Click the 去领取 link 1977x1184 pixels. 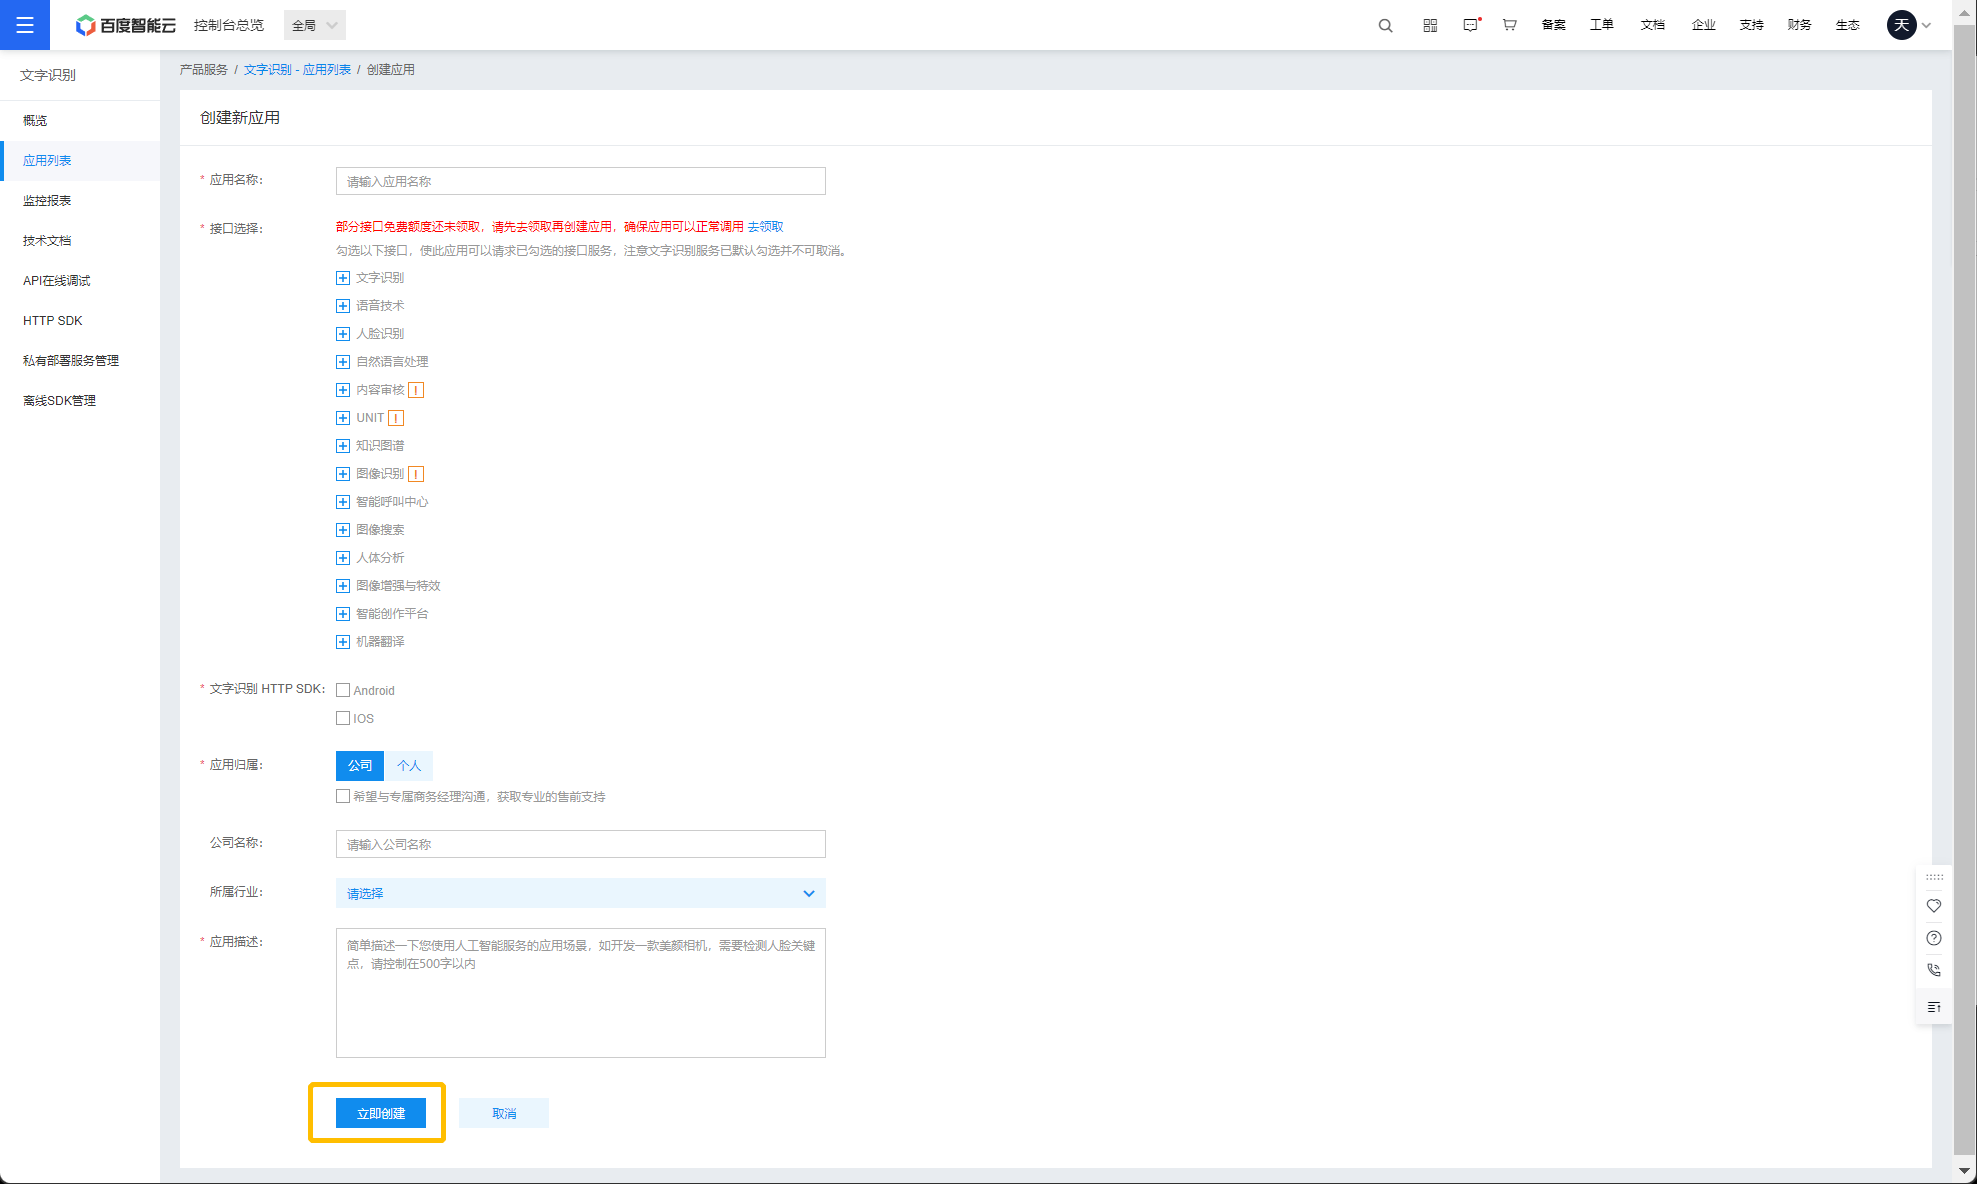point(766,227)
